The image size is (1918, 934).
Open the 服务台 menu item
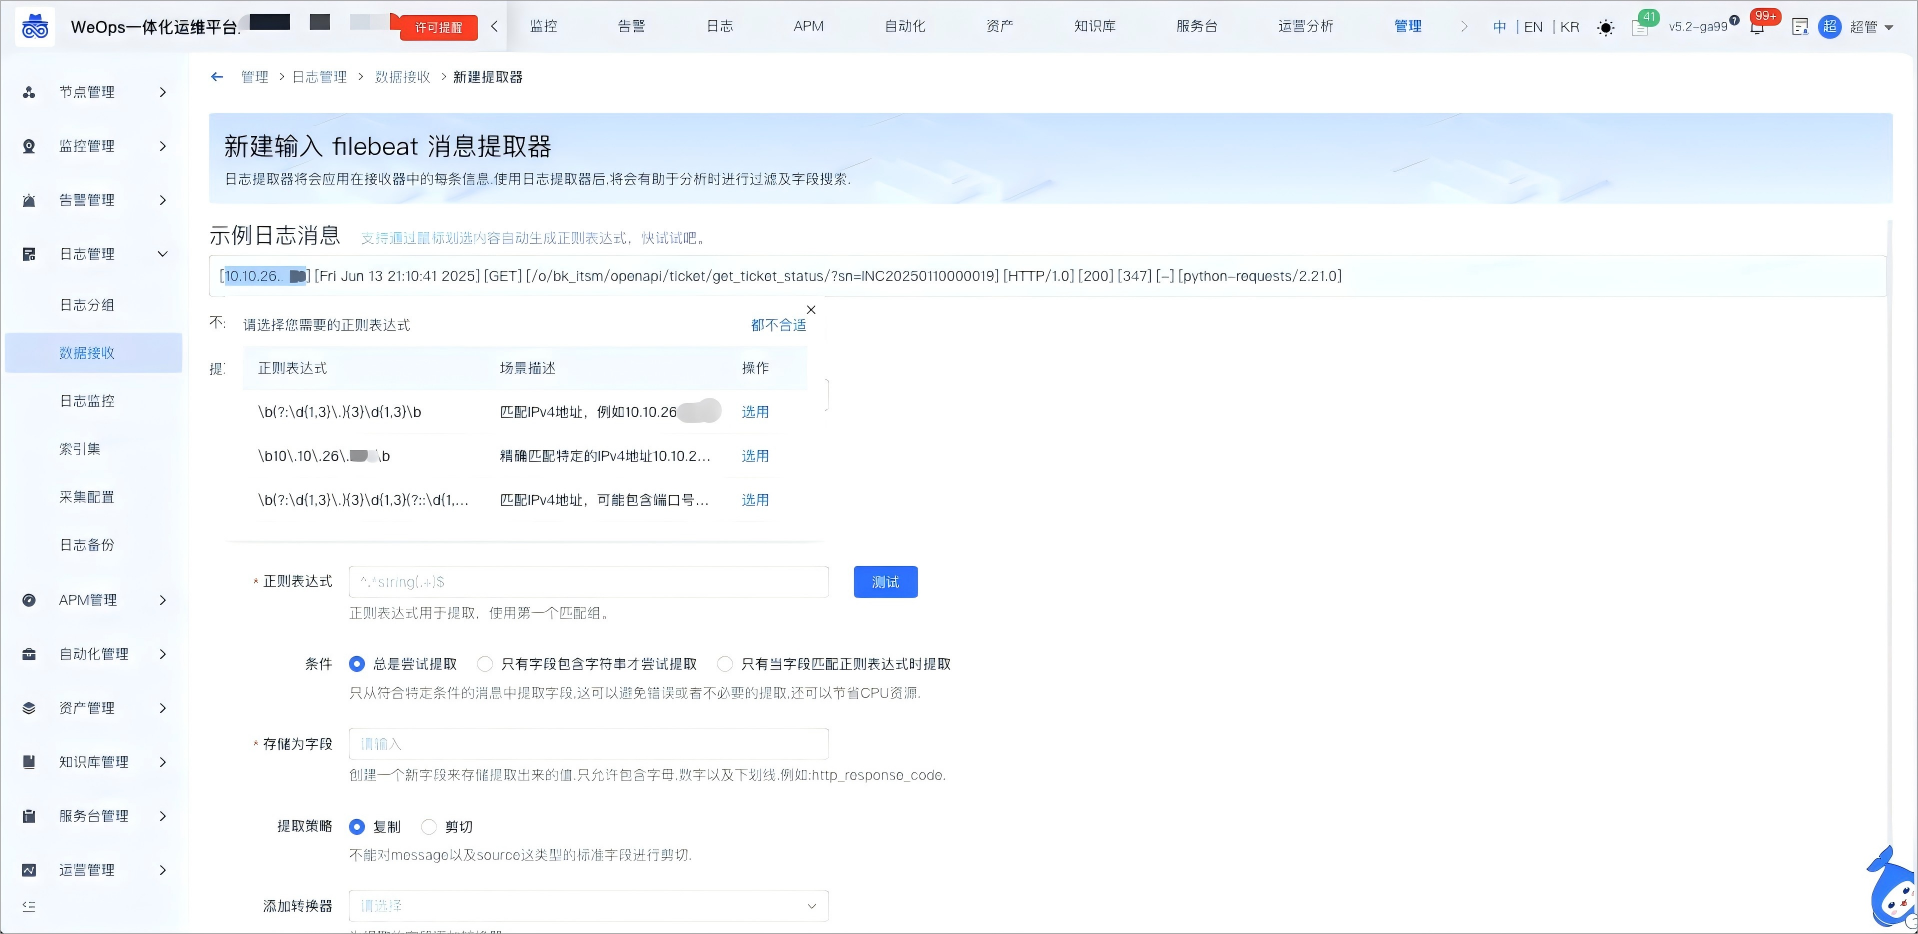1196,26
